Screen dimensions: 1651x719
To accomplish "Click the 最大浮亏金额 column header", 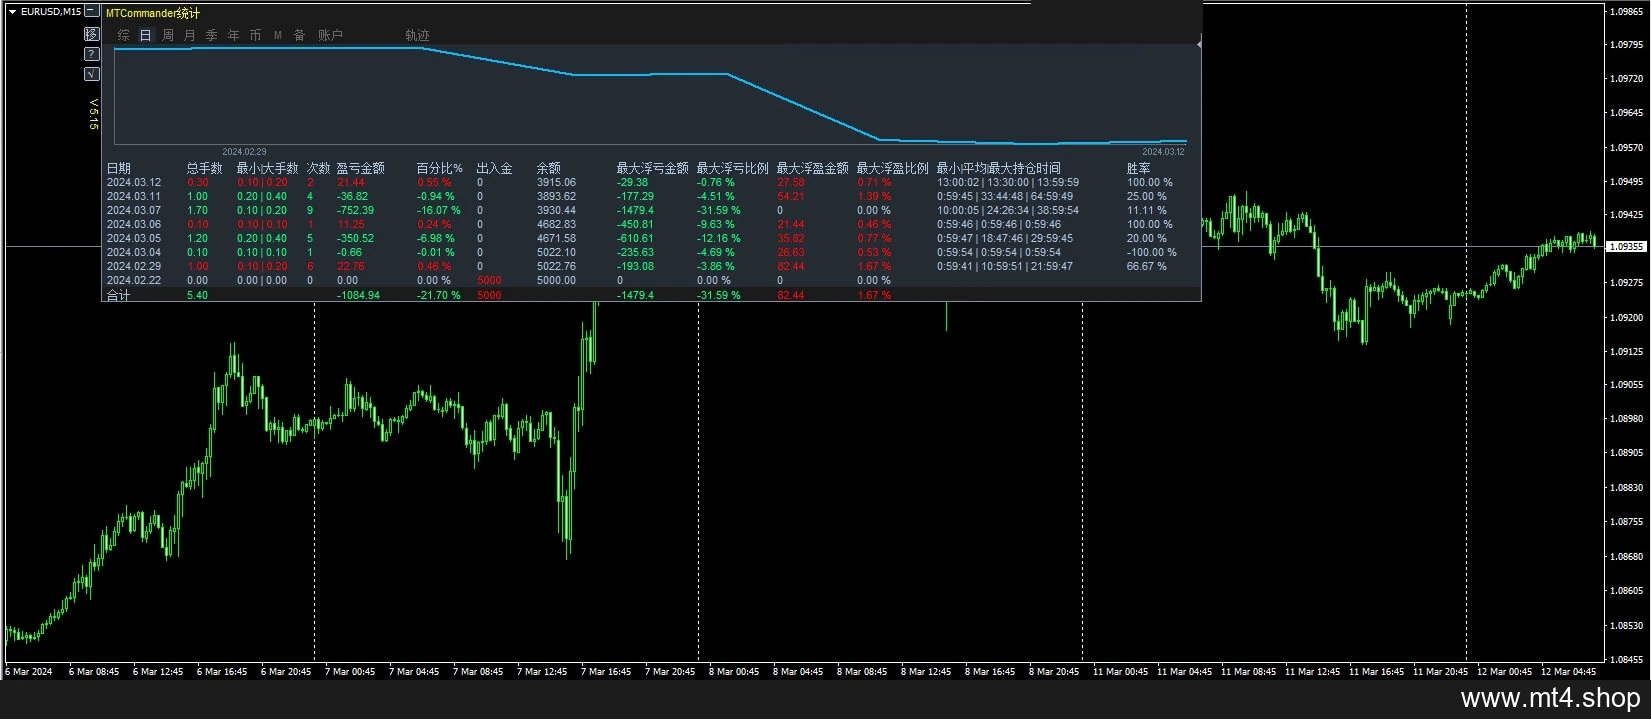I will 653,168.
